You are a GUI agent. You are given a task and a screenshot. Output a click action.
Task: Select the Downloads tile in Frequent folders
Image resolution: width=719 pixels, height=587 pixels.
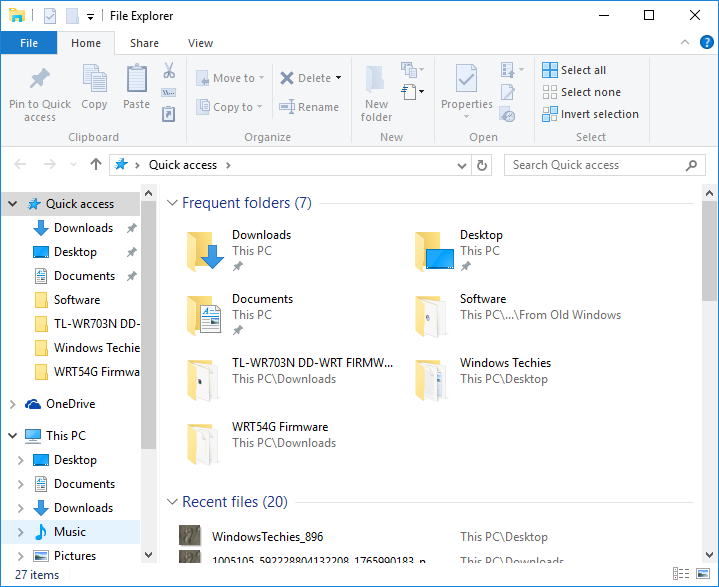[x=240, y=251]
